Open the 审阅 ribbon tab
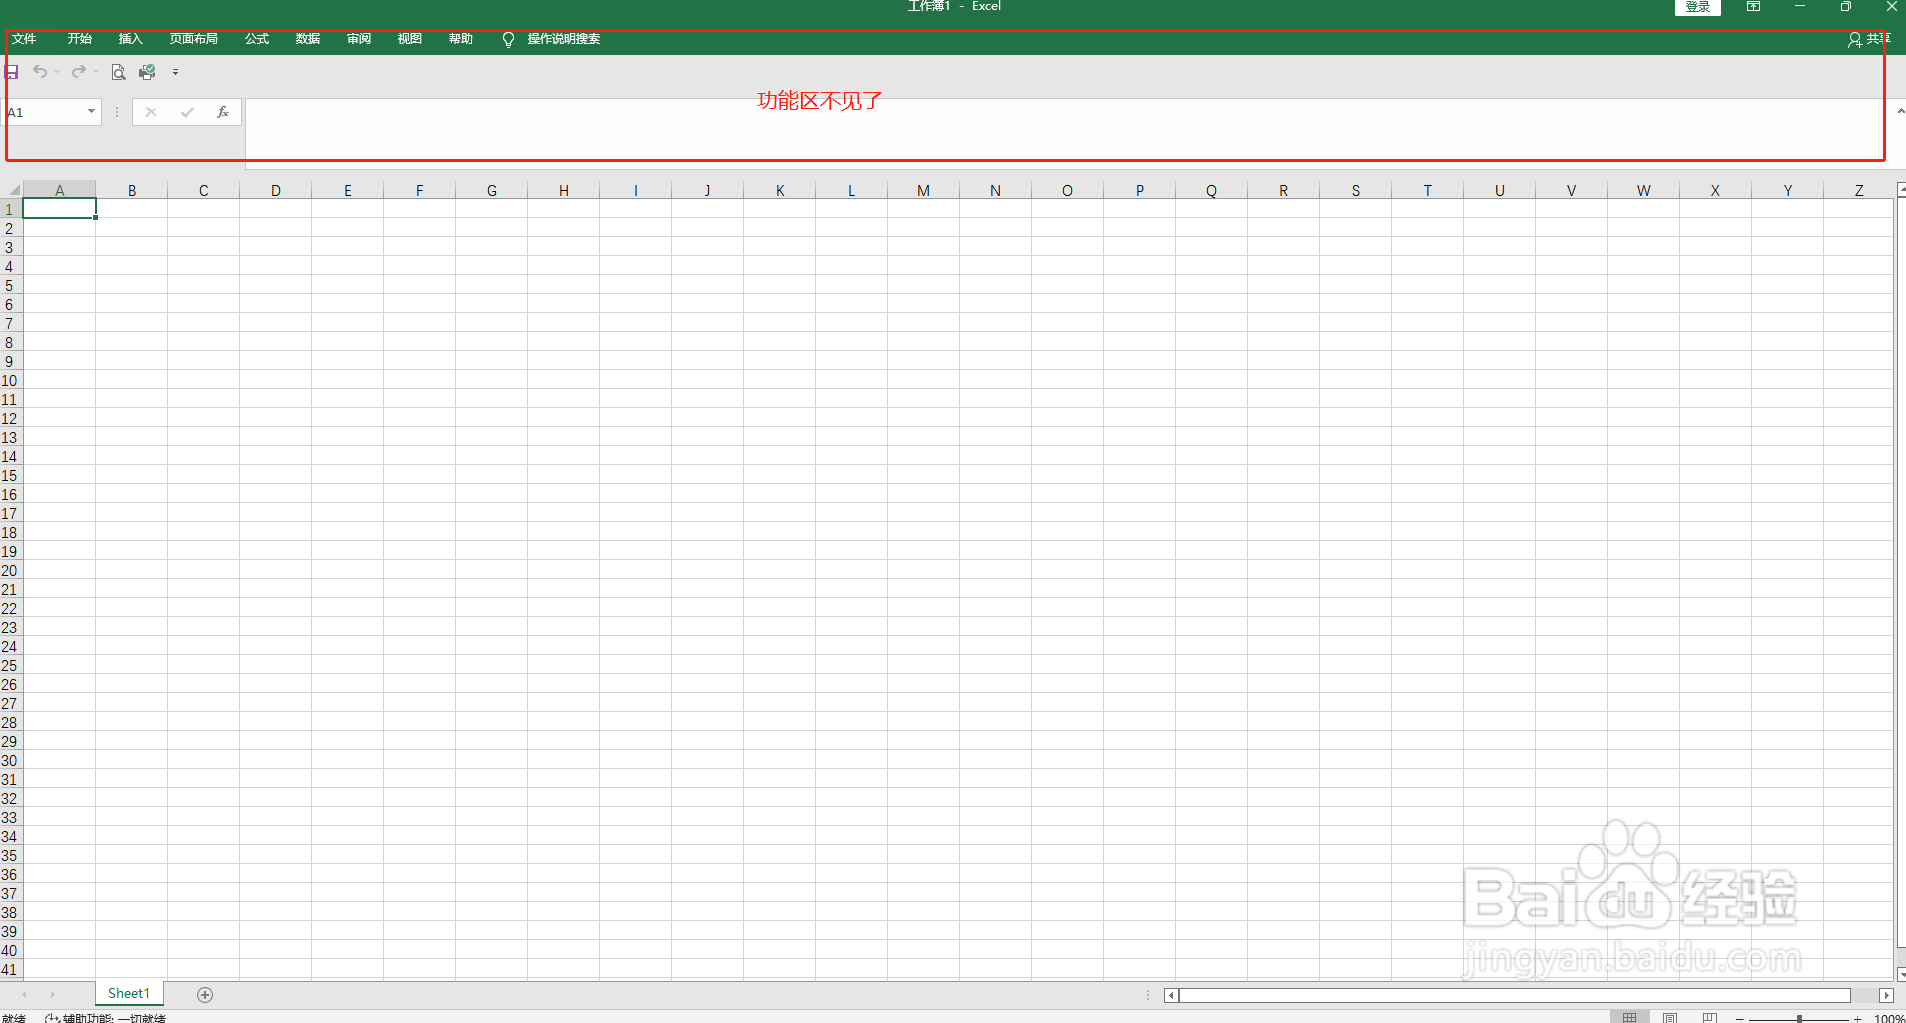1906x1023 pixels. [x=359, y=39]
